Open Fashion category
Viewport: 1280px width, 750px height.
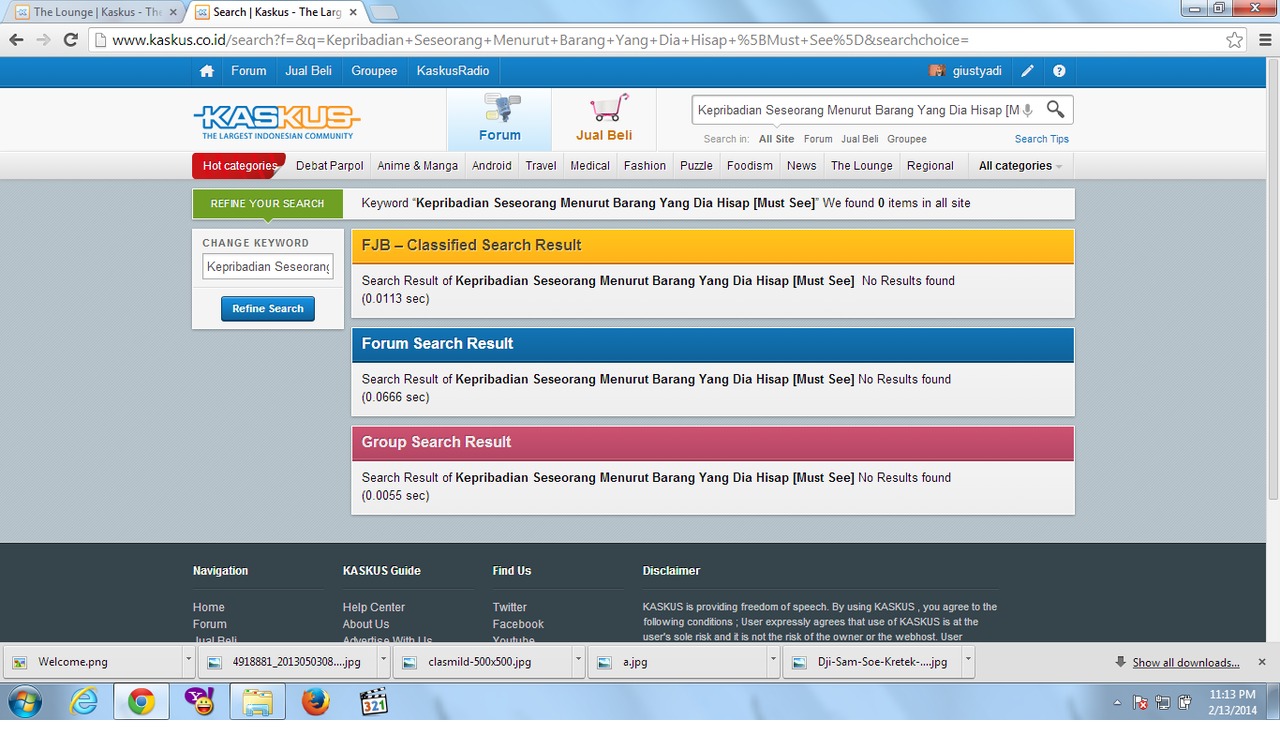click(645, 166)
